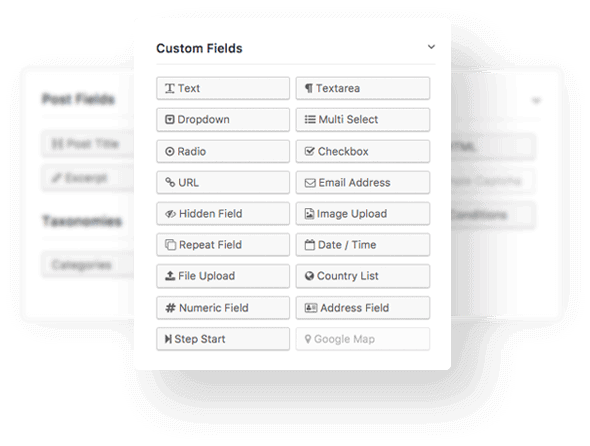Add a Repeat Field
This screenshot has height=446, width=590.
click(x=223, y=245)
